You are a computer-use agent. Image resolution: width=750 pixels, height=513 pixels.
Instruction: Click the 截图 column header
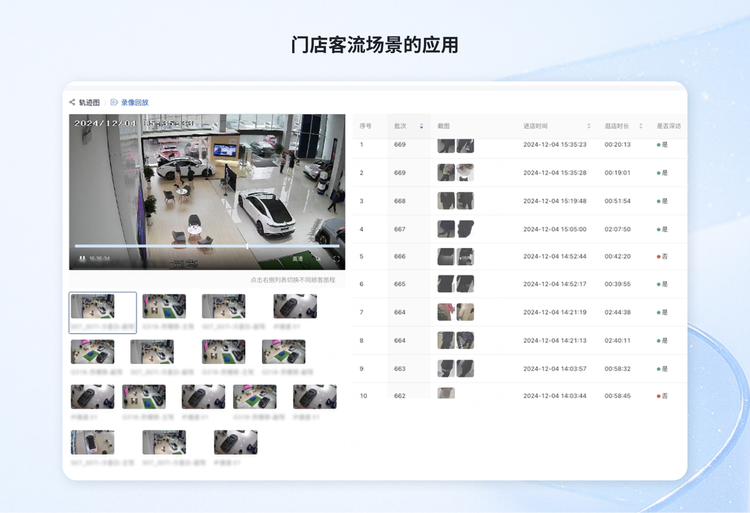(x=443, y=126)
